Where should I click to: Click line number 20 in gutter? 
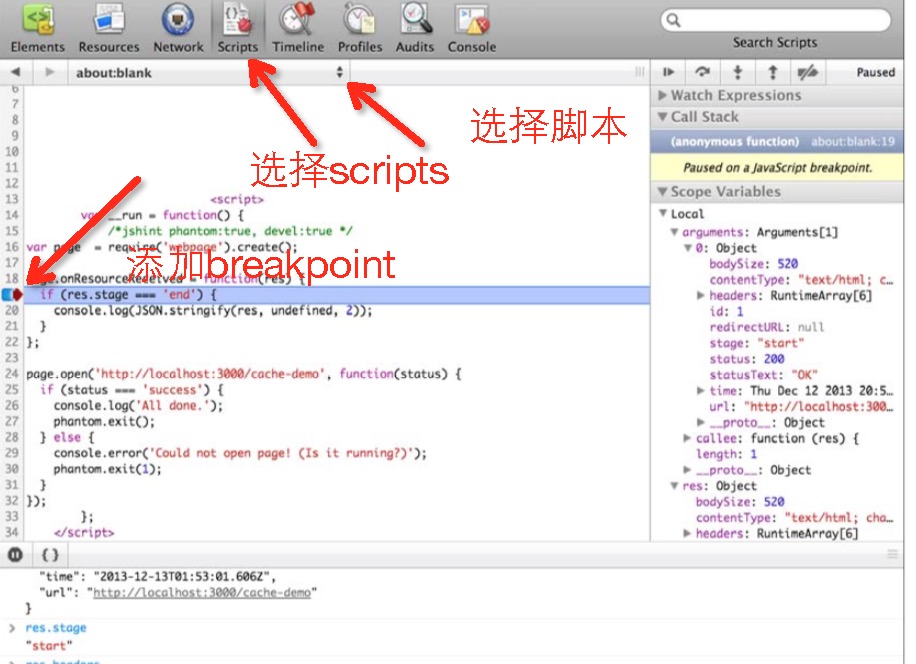point(12,310)
